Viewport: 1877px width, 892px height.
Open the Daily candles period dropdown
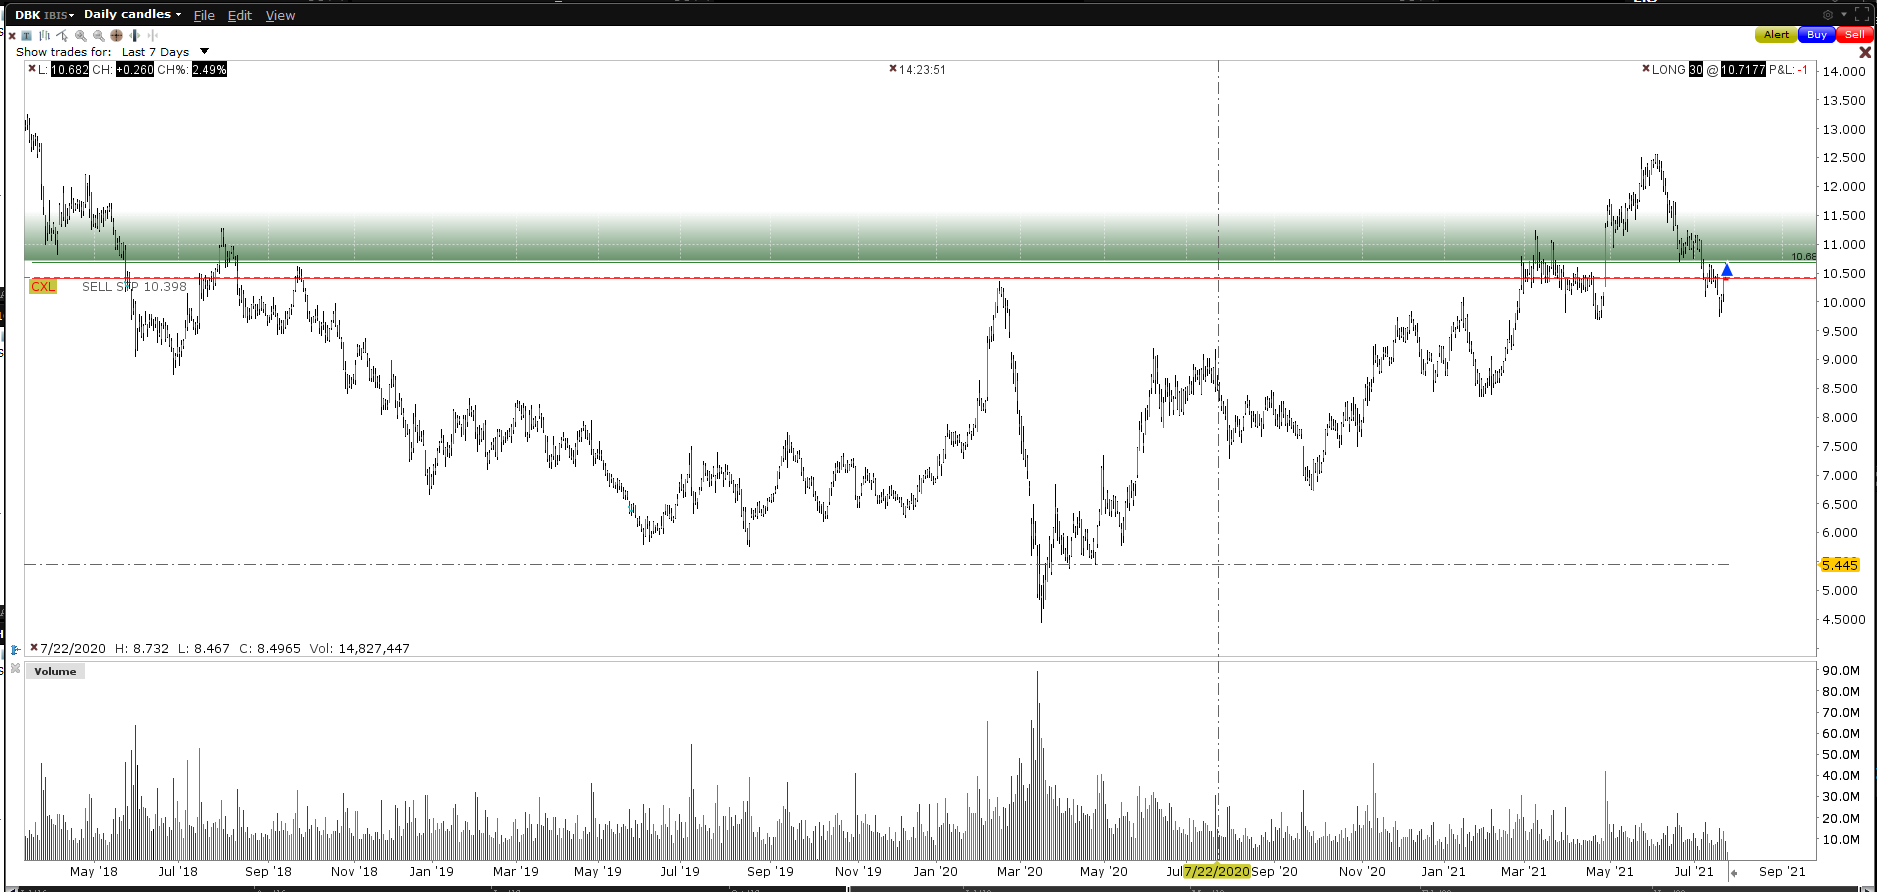(133, 14)
